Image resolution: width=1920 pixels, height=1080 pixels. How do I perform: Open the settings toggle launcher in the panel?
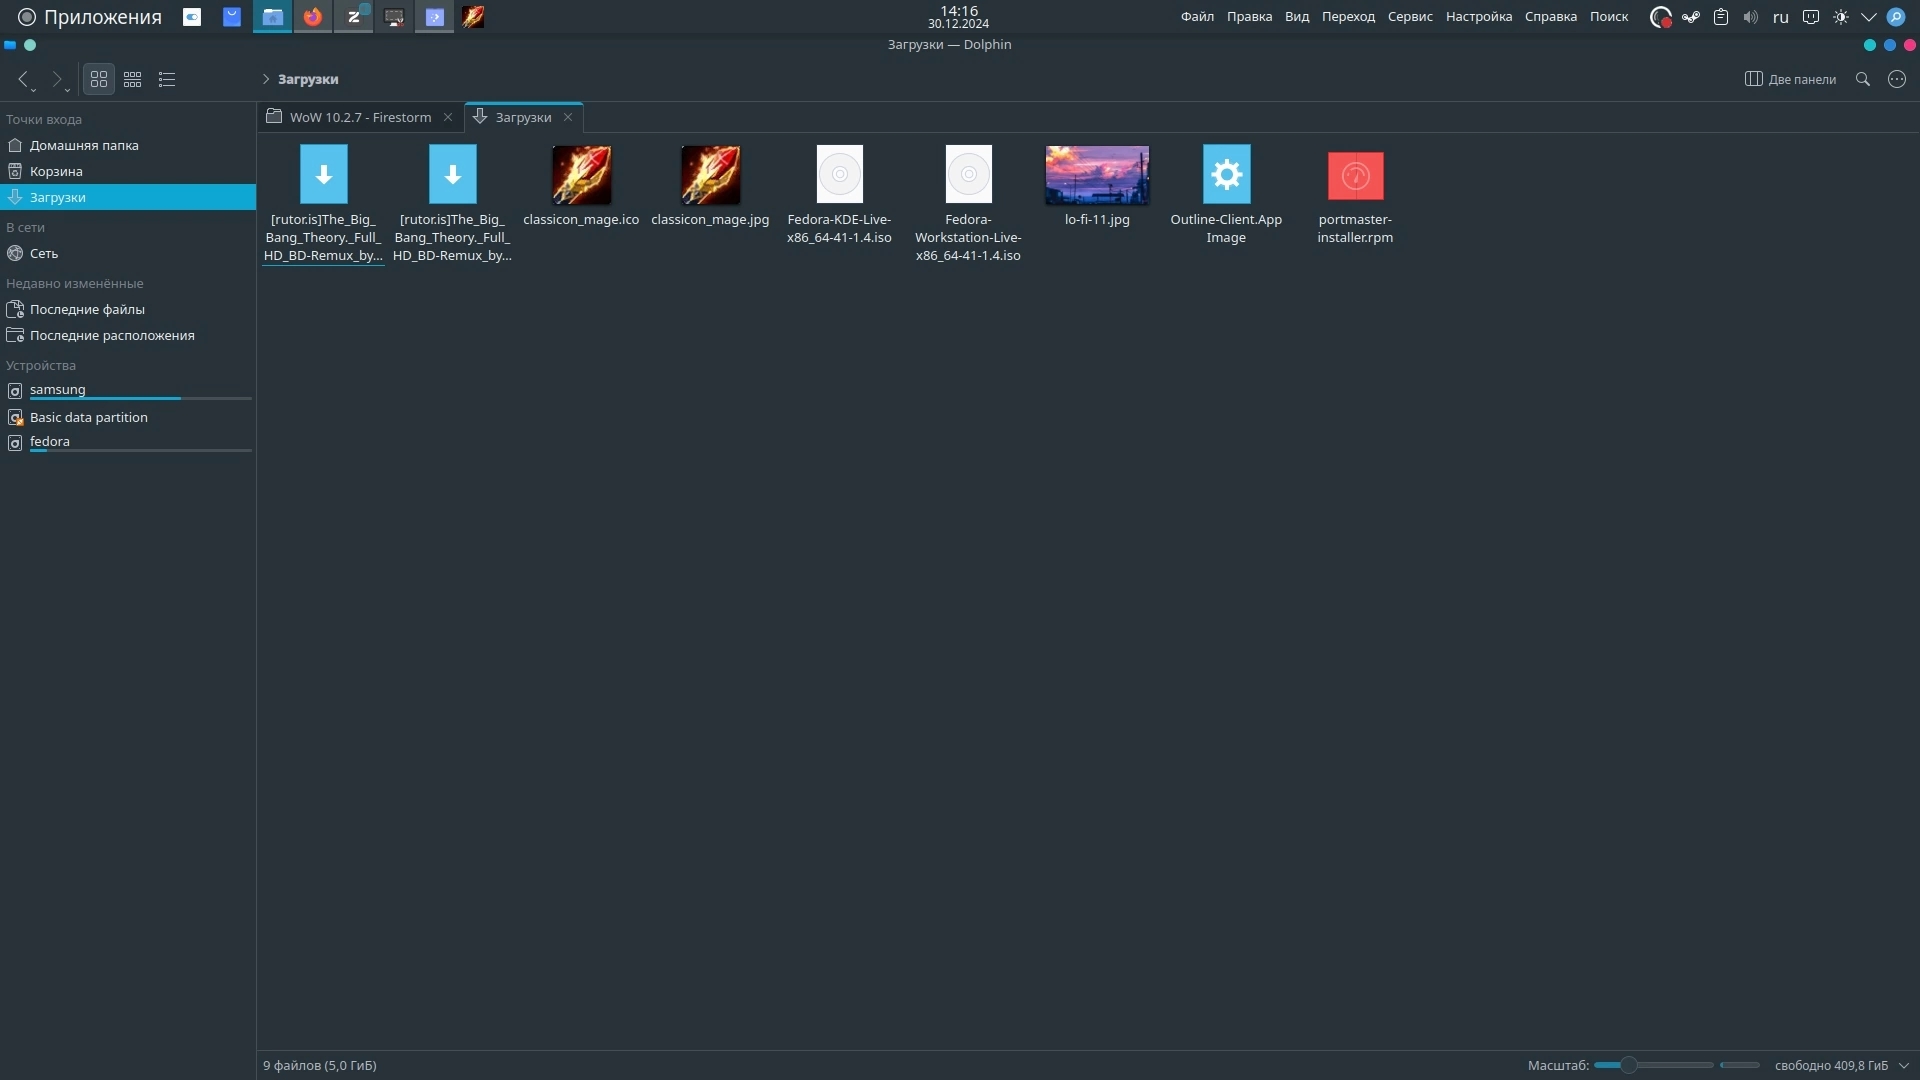[x=192, y=17]
